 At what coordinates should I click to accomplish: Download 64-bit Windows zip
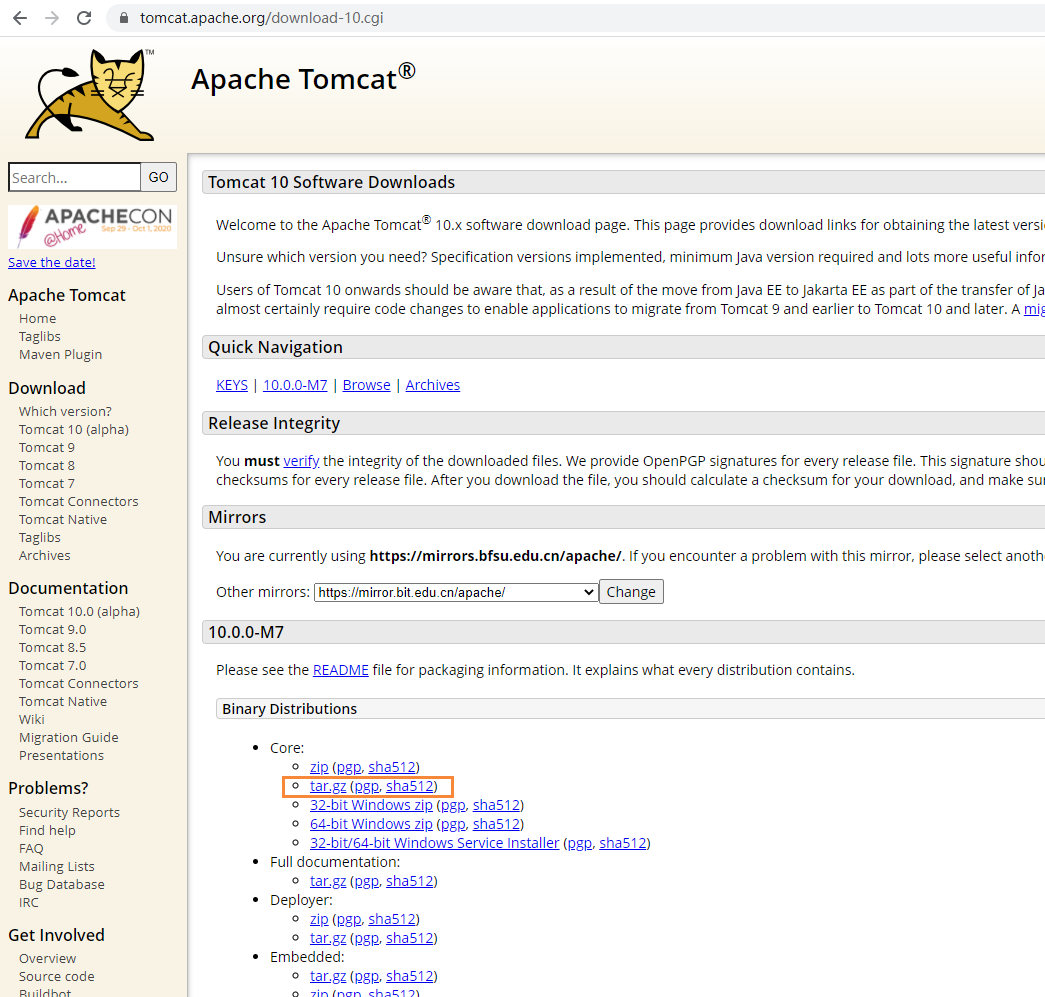click(371, 824)
